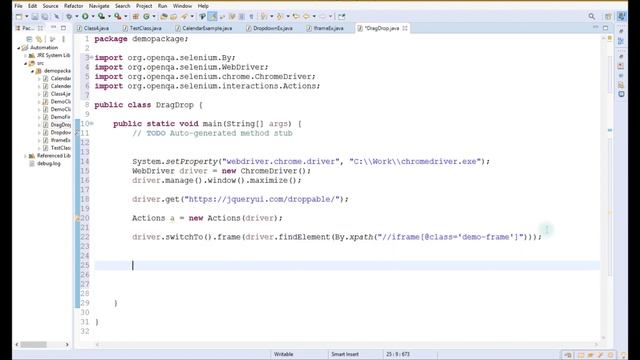The image size is (640, 360).
Task: Switch to Class4.java editor tab
Action: 93,28
